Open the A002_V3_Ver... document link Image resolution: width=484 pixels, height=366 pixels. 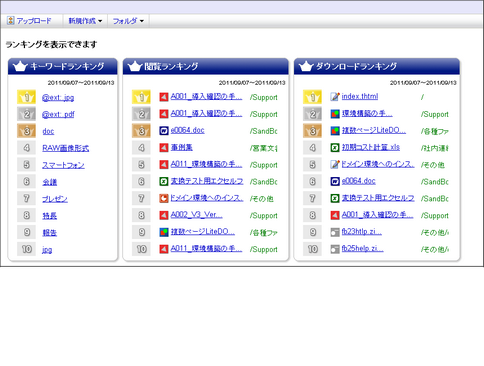[x=196, y=215]
